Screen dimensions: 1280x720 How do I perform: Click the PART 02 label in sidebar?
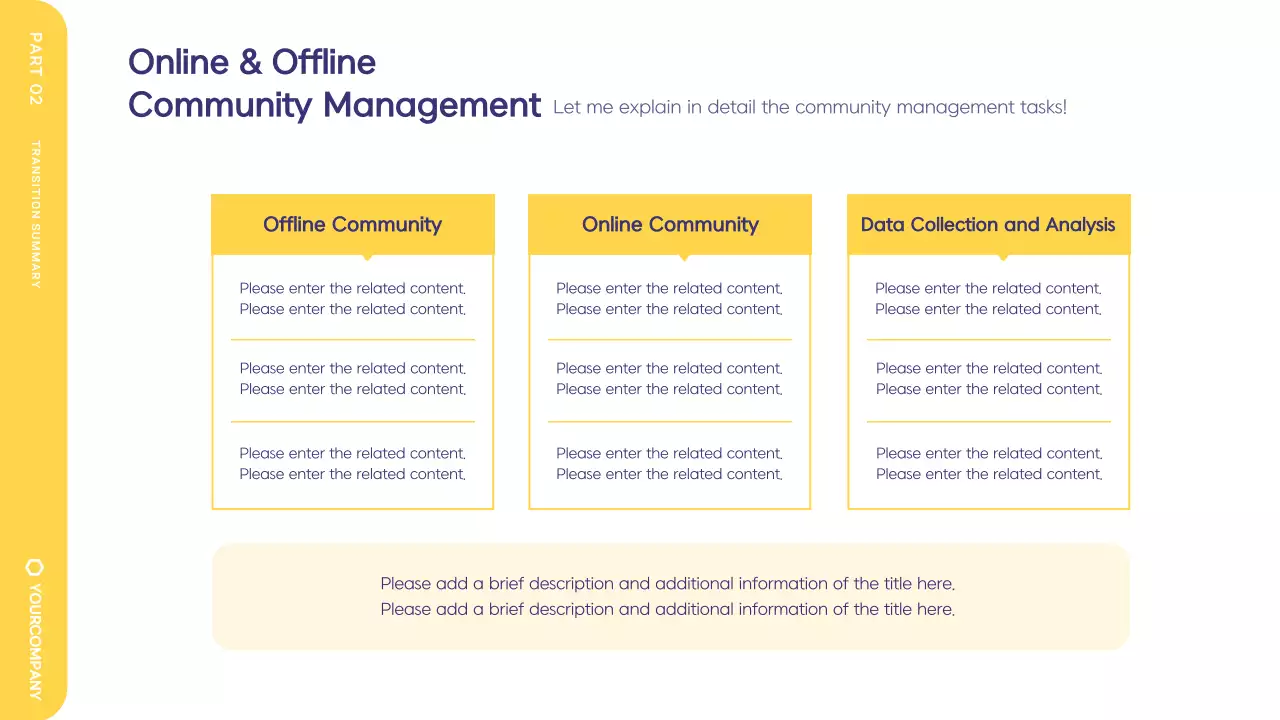(x=36, y=68)
